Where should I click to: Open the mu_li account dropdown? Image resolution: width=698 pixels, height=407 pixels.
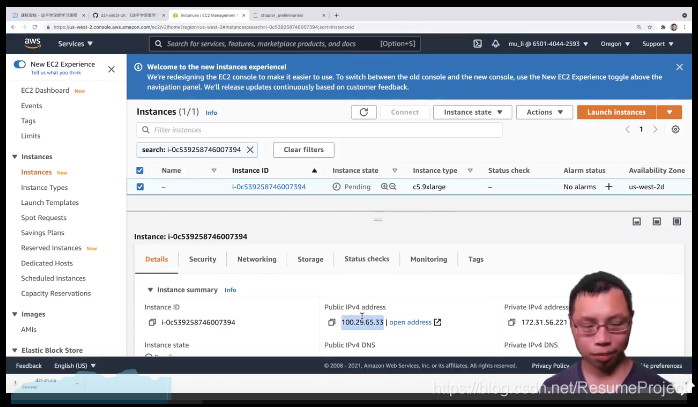tap(548, 44)
